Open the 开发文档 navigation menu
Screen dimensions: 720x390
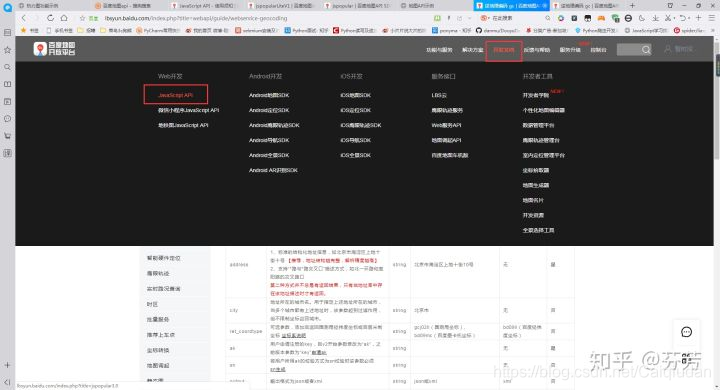point(504,50)
